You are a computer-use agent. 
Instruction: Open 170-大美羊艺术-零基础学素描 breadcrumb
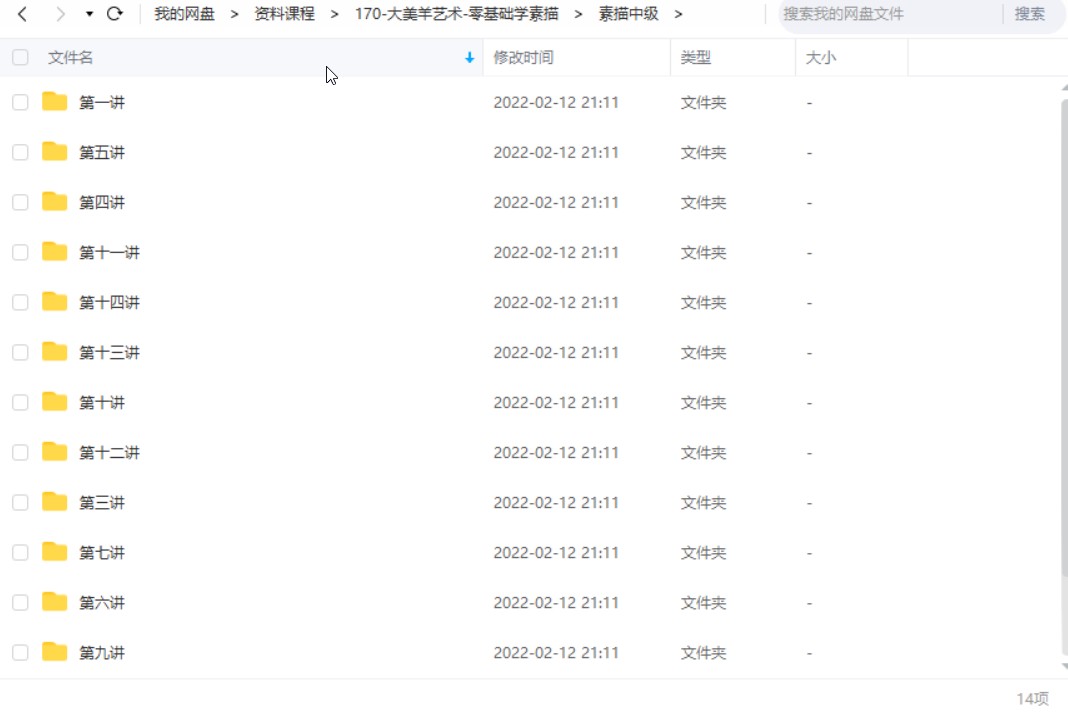[x=456, y=14]
